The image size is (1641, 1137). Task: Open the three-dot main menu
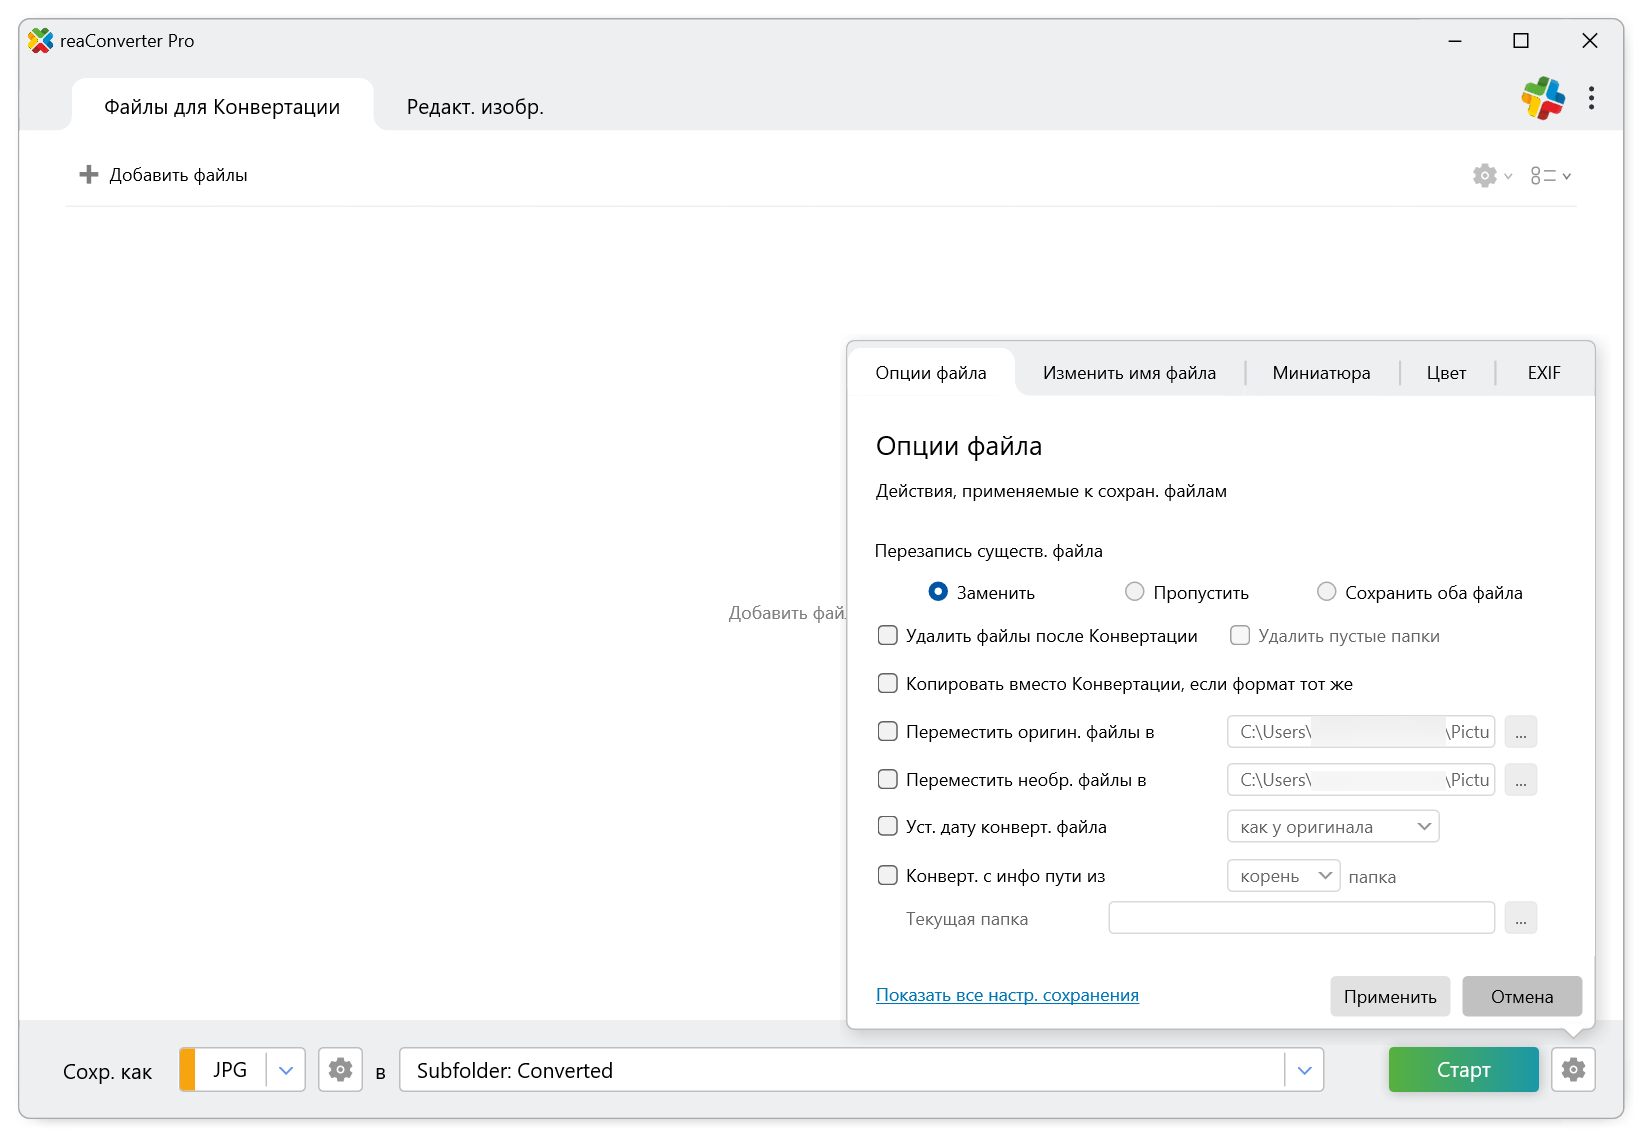tap(1591, 98)
